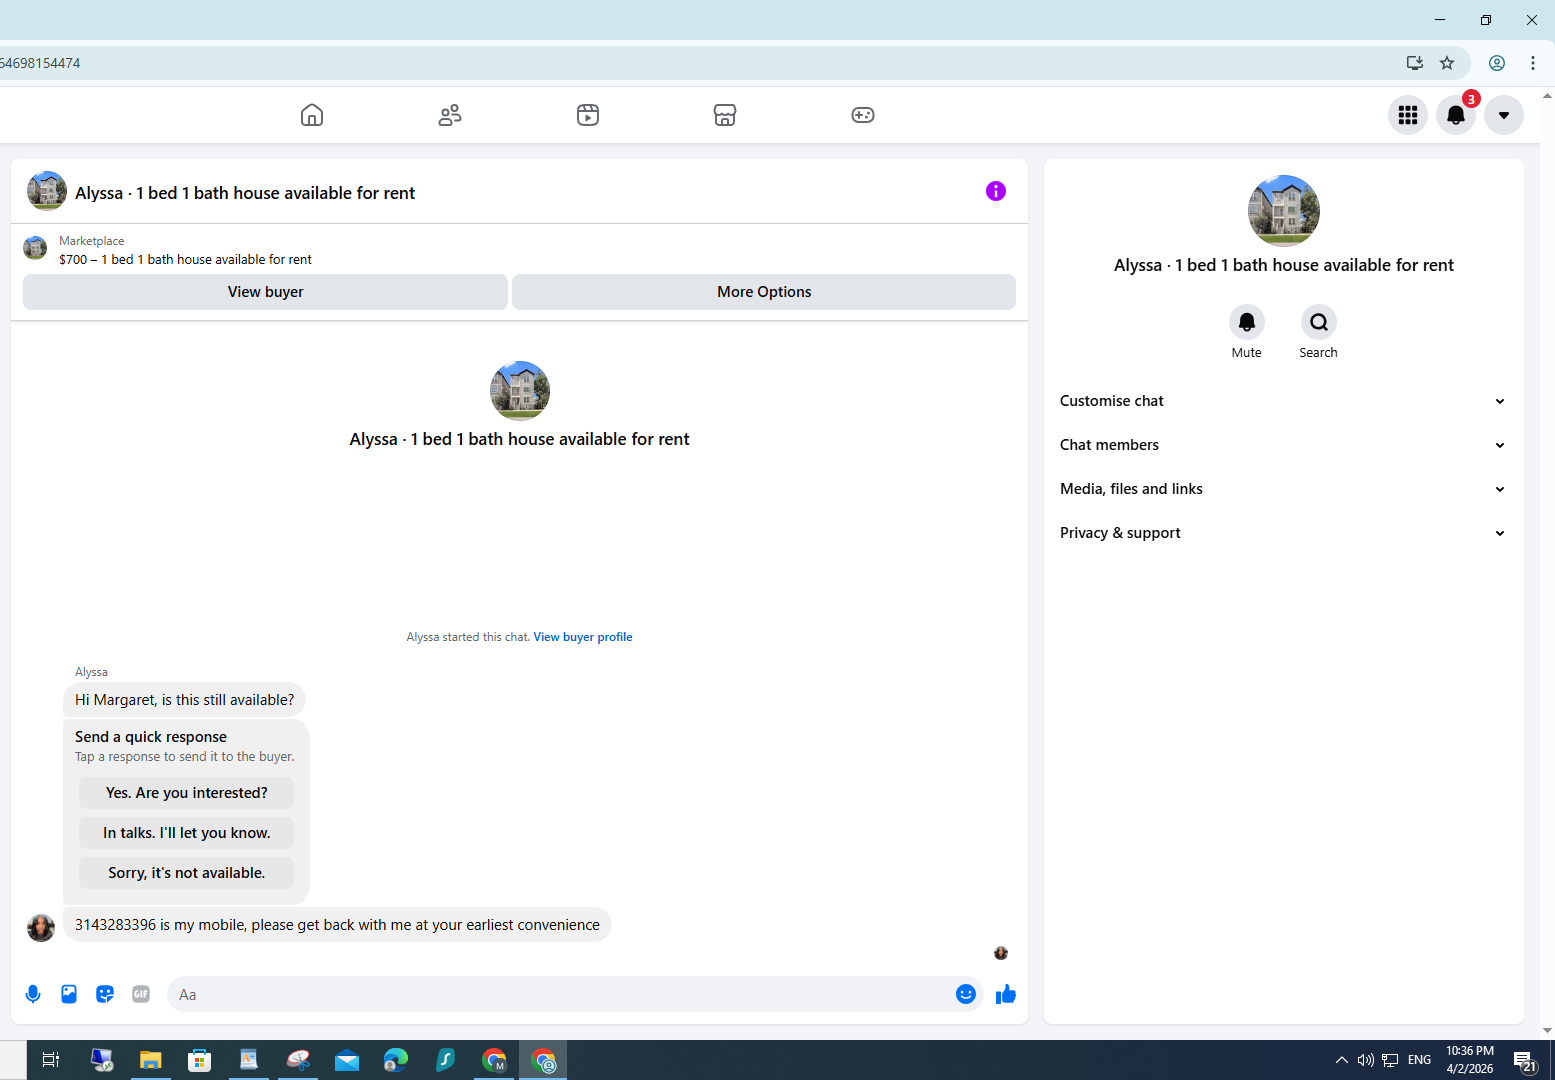The image size is (1555, 1080).
Task: Open the Marketplace tab icon
Action: [725, 115]
